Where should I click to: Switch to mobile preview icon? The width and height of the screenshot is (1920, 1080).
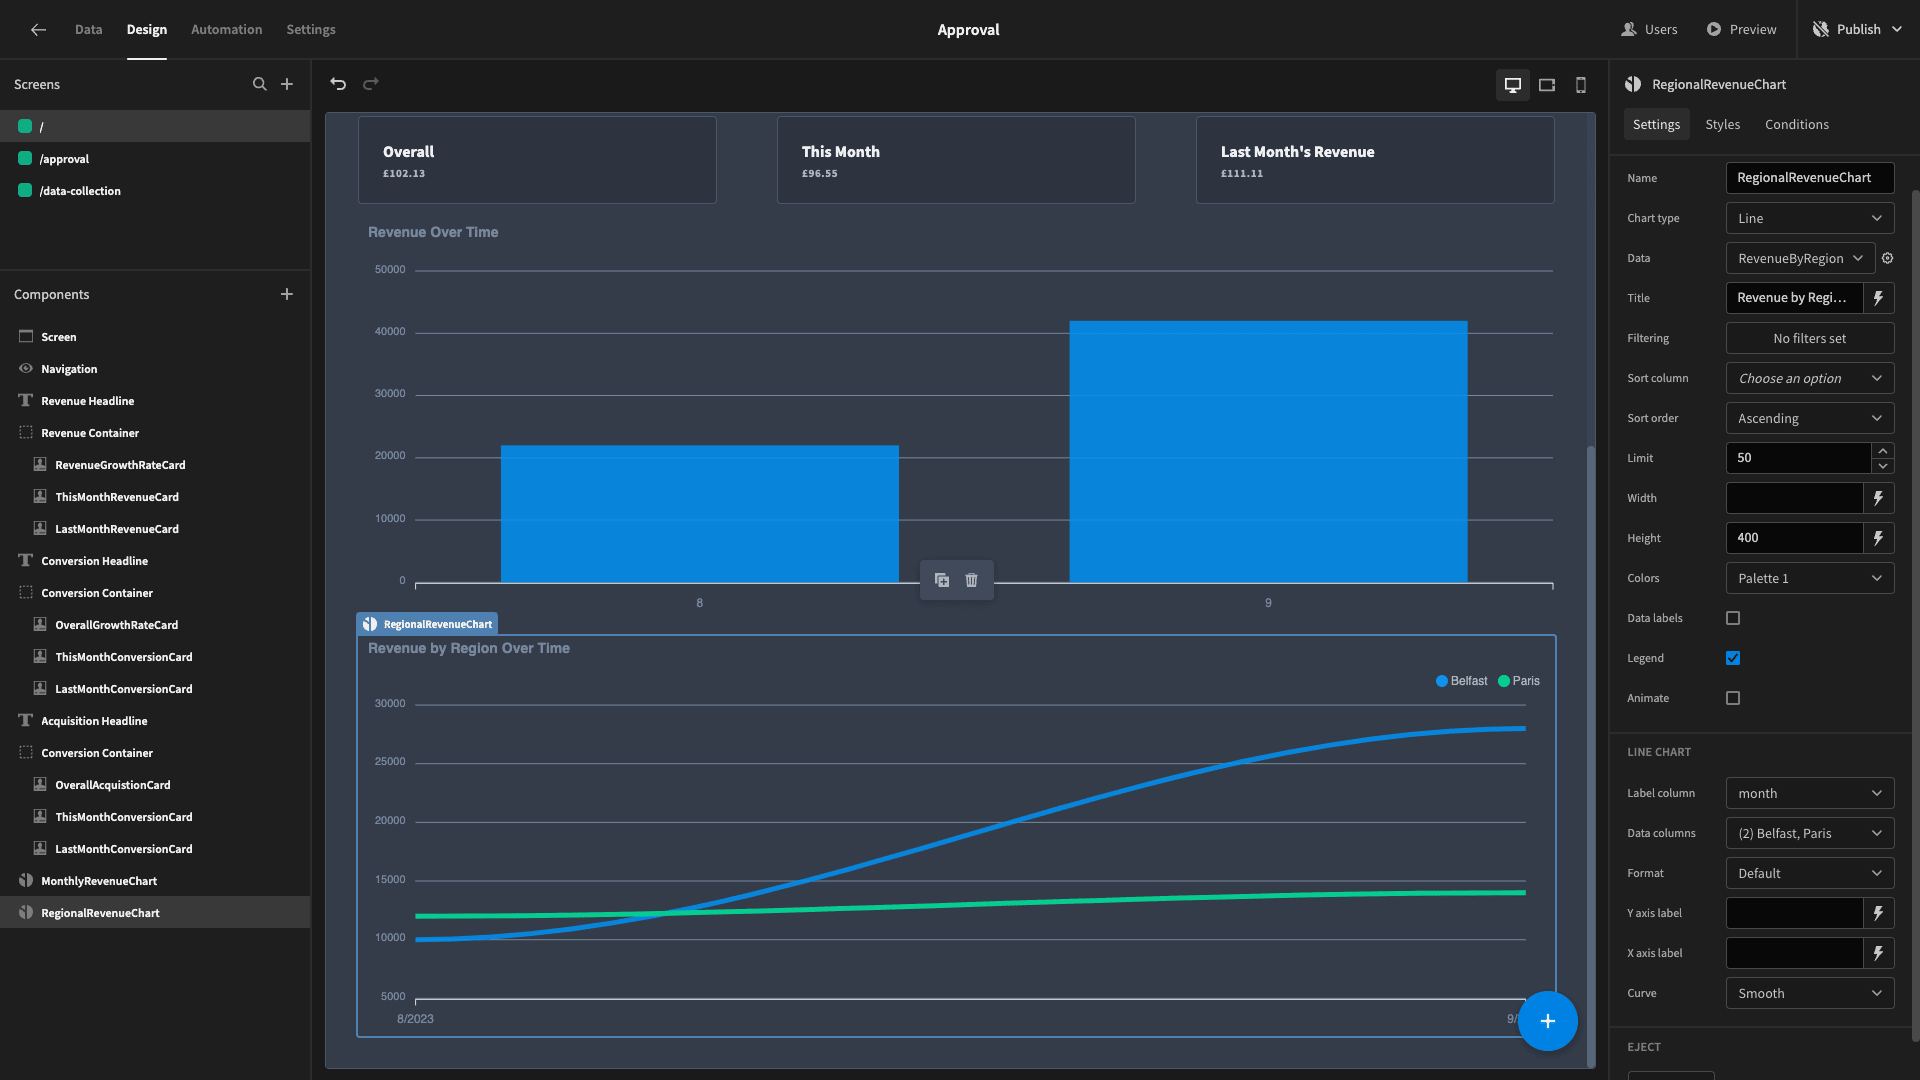(x=1581, y=85)
